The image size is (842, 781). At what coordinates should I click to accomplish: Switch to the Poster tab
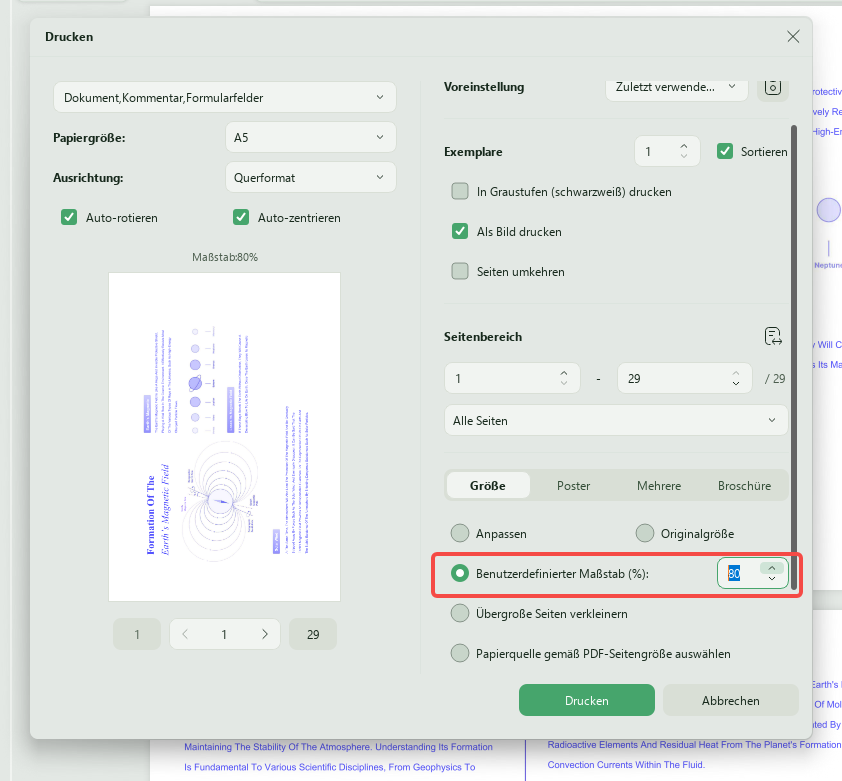point(573,486)
